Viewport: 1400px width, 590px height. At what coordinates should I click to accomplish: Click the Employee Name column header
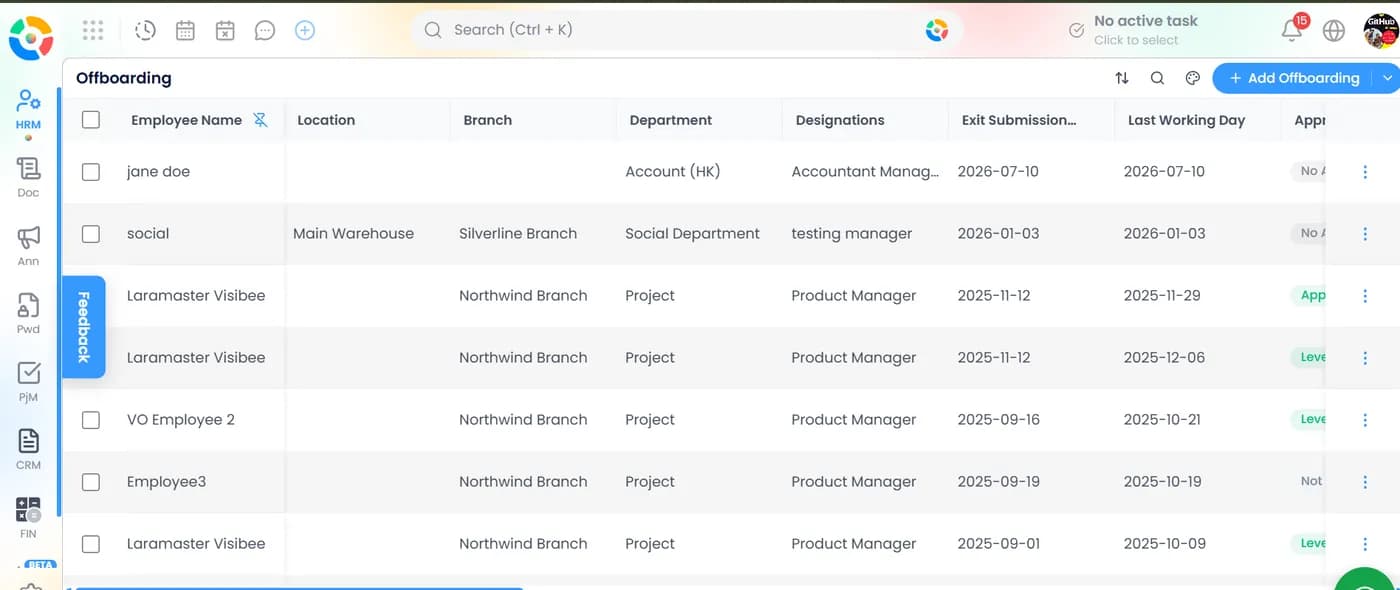click(186, 120)
